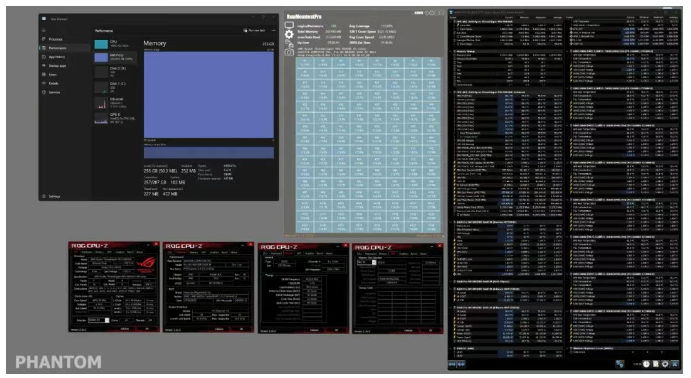Toggle Task Manager hamburger navigation menu
The image size is (691, 378).
click(44, 30)
